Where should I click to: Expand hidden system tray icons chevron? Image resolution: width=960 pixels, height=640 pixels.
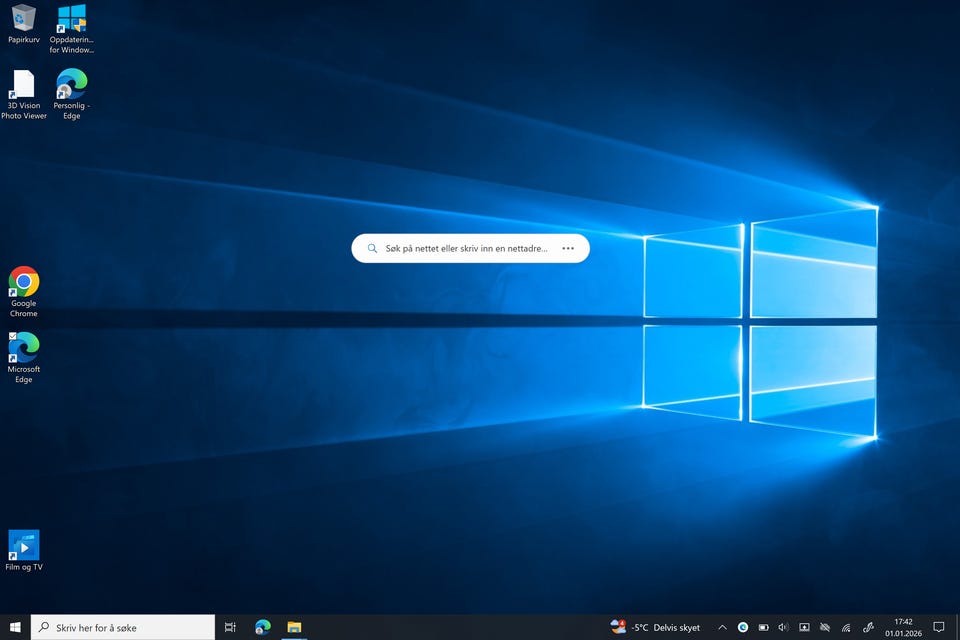(x=722, y=627)
